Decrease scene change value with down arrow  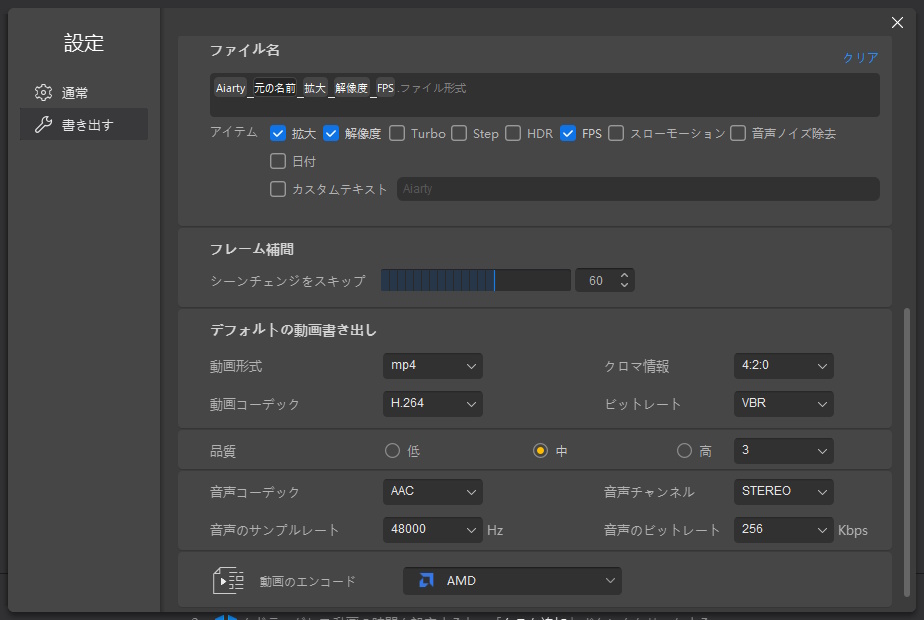pyautogui.click(x=624, y=286)
